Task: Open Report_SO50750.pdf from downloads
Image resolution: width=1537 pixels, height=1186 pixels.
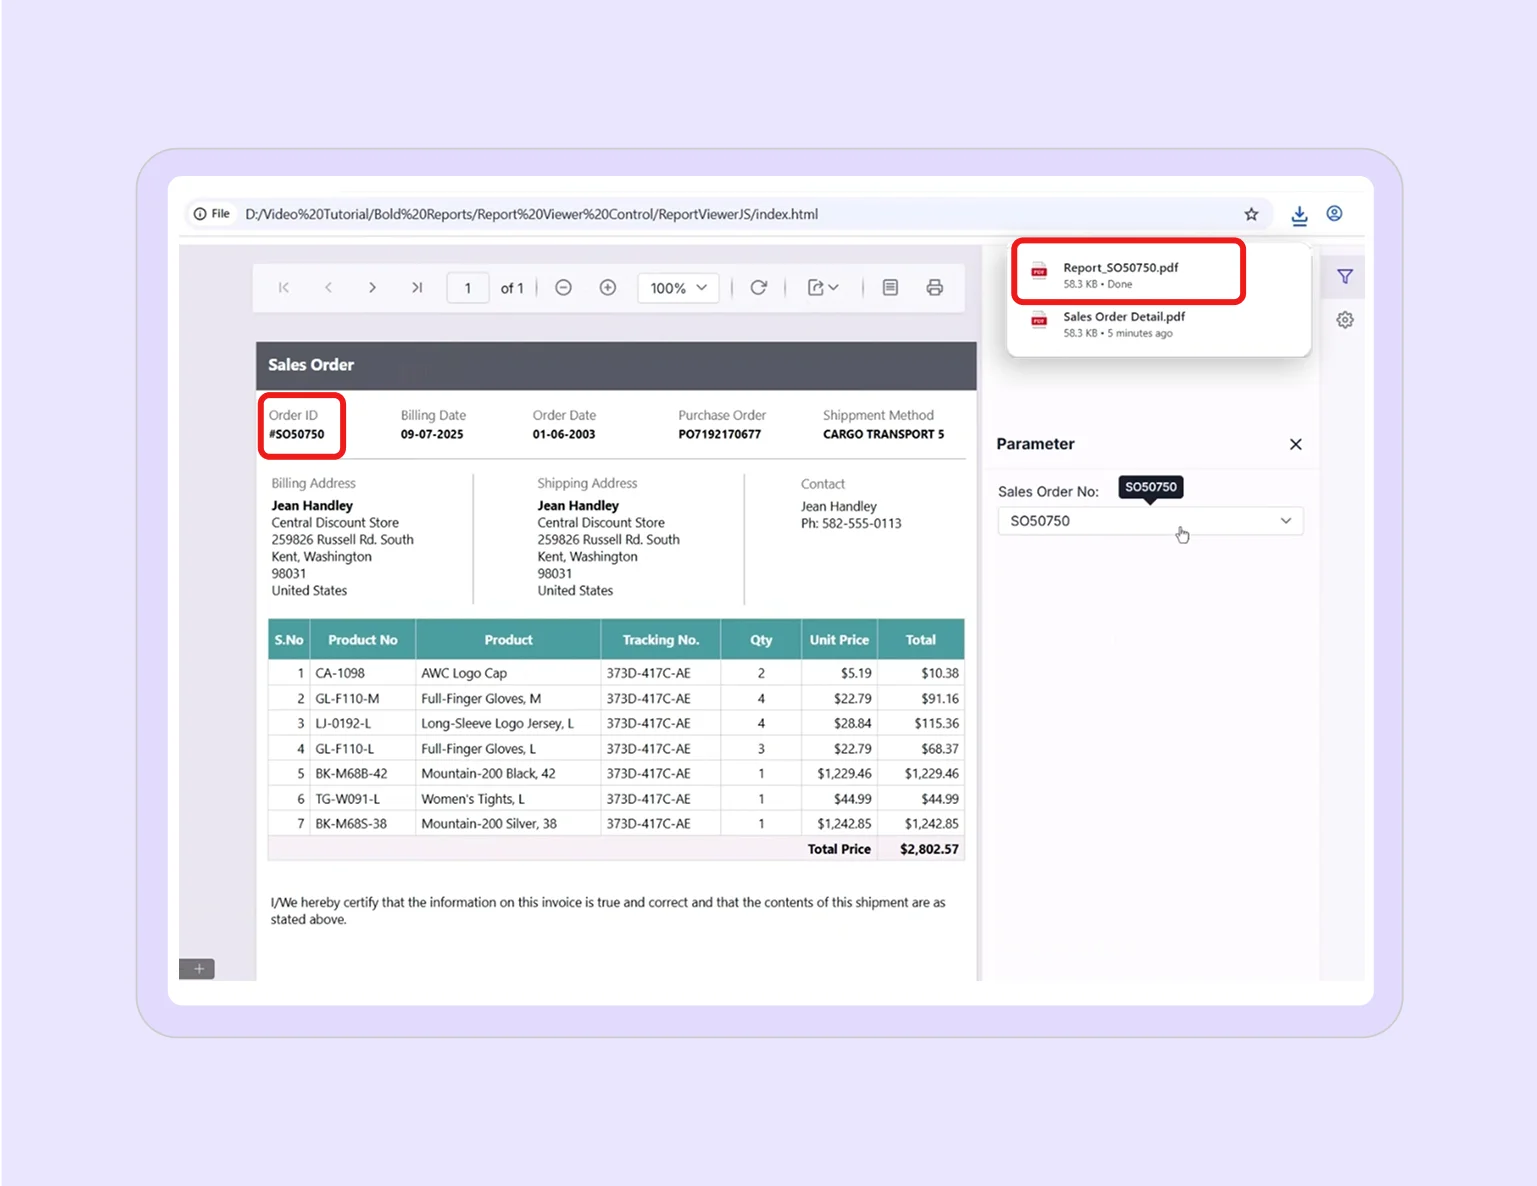Action: (1120, 273)
